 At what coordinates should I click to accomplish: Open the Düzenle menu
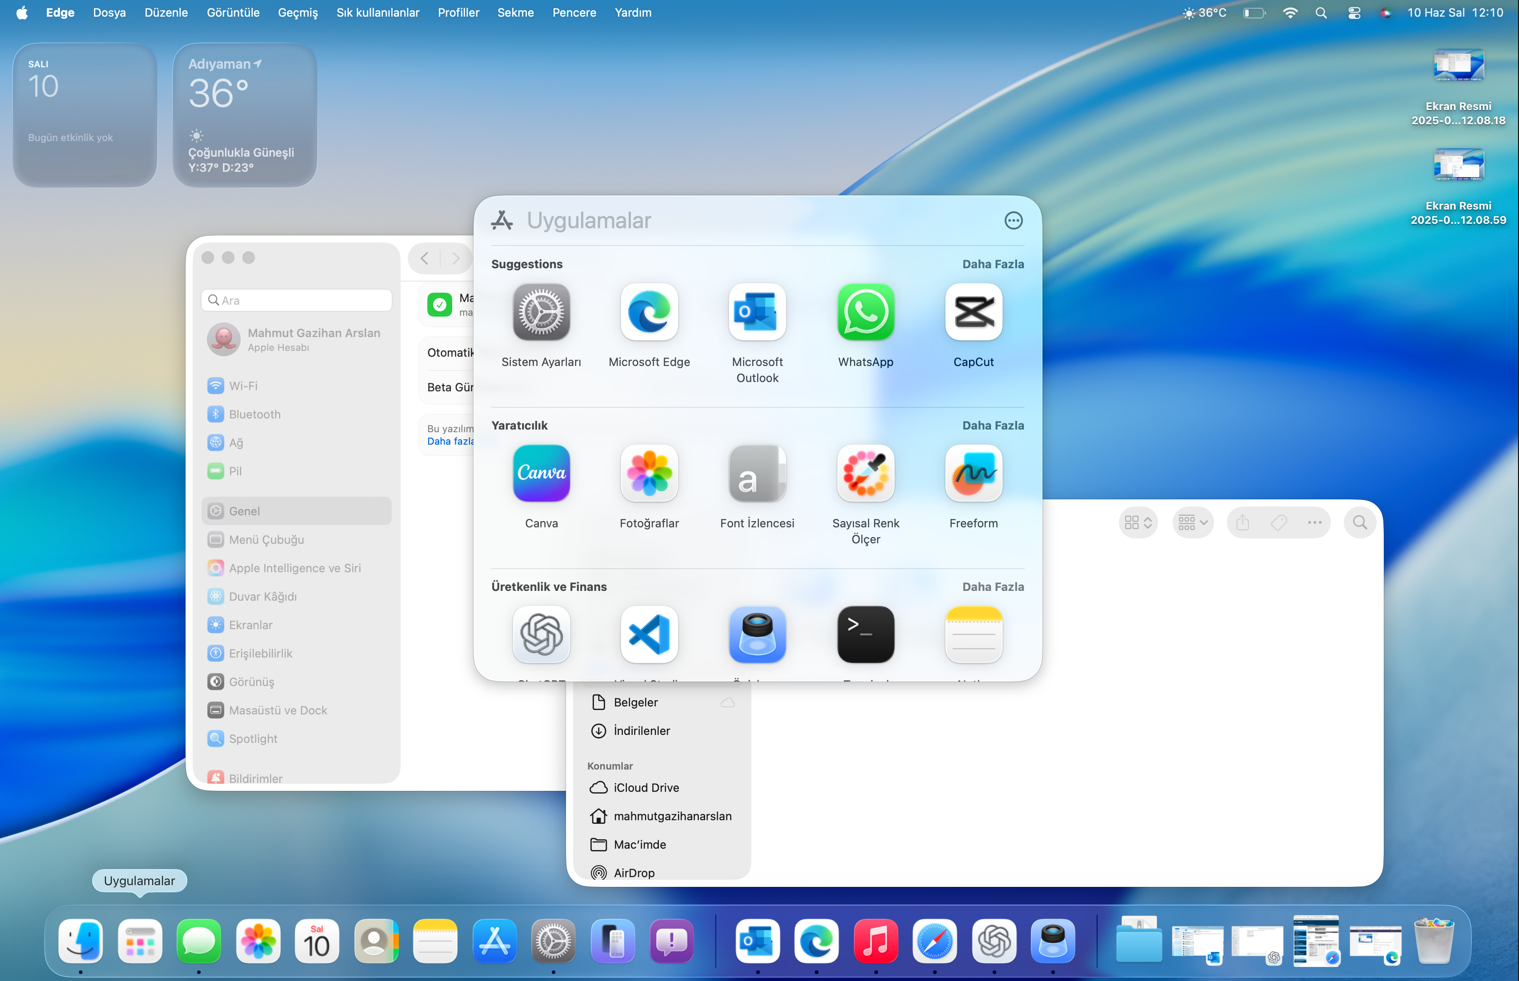[166, 13]
